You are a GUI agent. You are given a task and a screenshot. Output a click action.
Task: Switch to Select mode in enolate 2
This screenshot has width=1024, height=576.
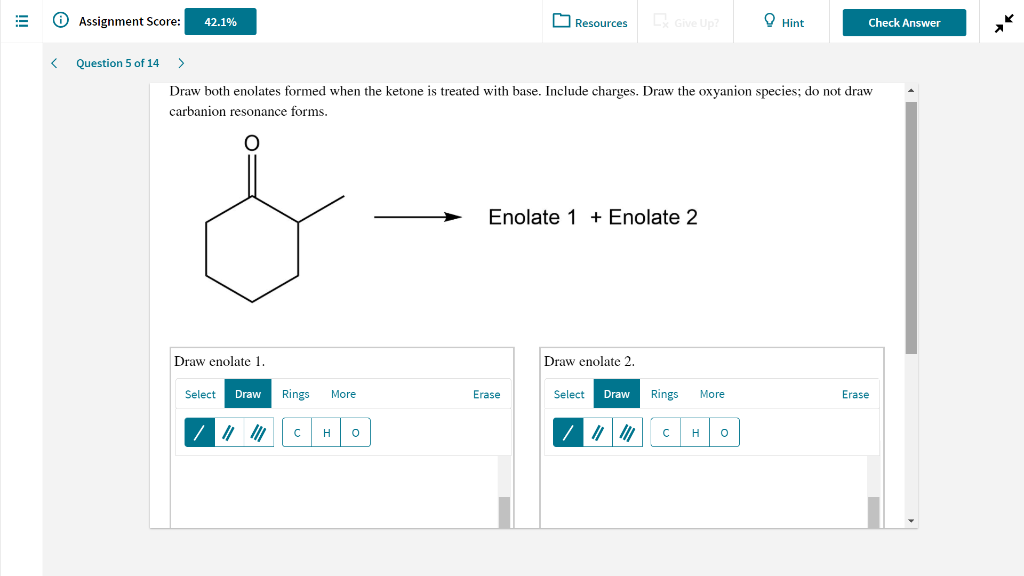pos(569,394)
